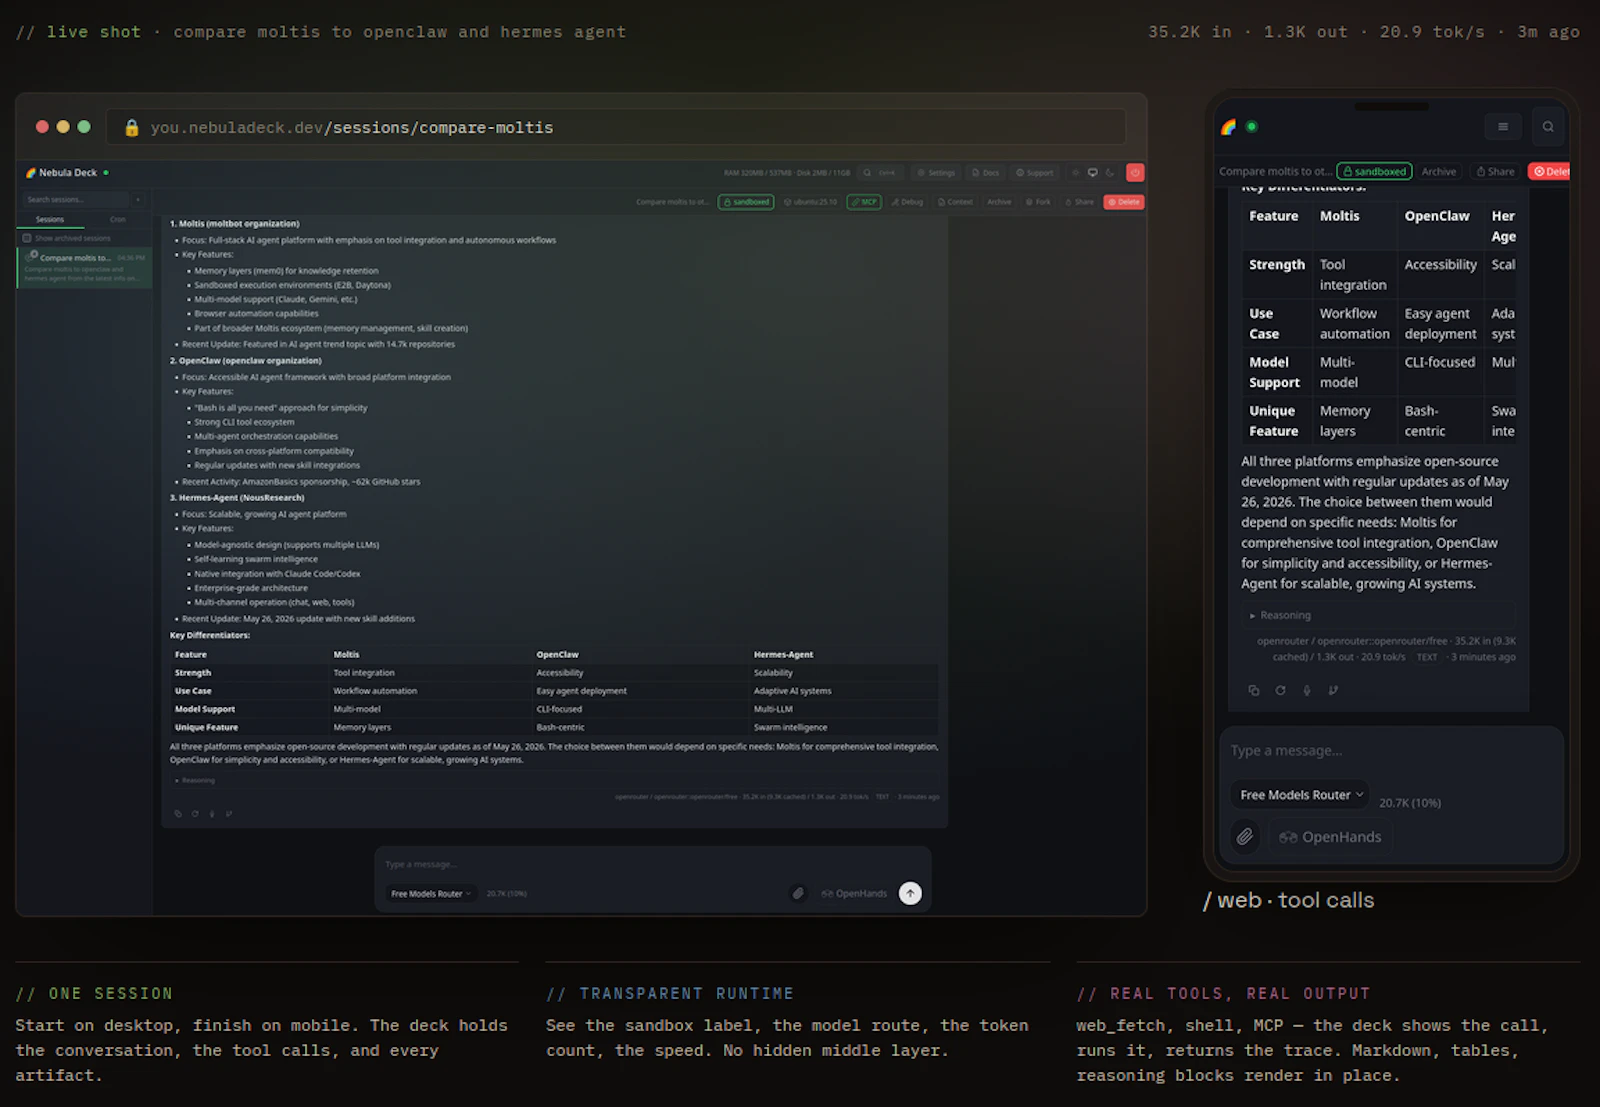Send message with the desktop arrow button

click(910, 893)
